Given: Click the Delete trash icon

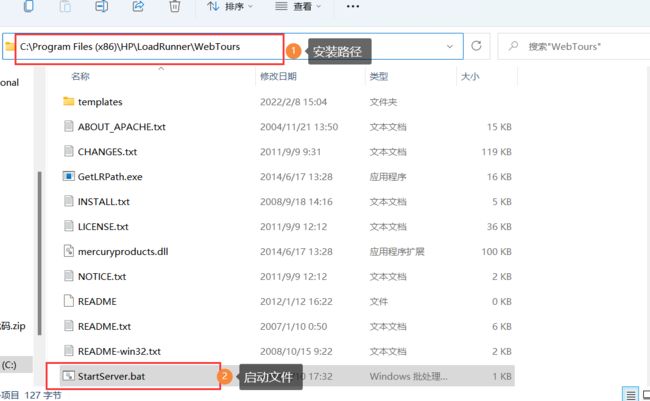Looking at the screenshot, I should 175,6.
